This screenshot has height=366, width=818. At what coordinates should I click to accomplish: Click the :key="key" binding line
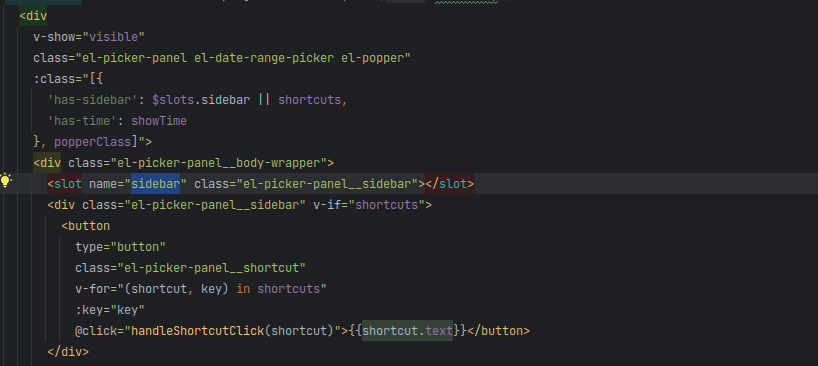click(110, 310)
